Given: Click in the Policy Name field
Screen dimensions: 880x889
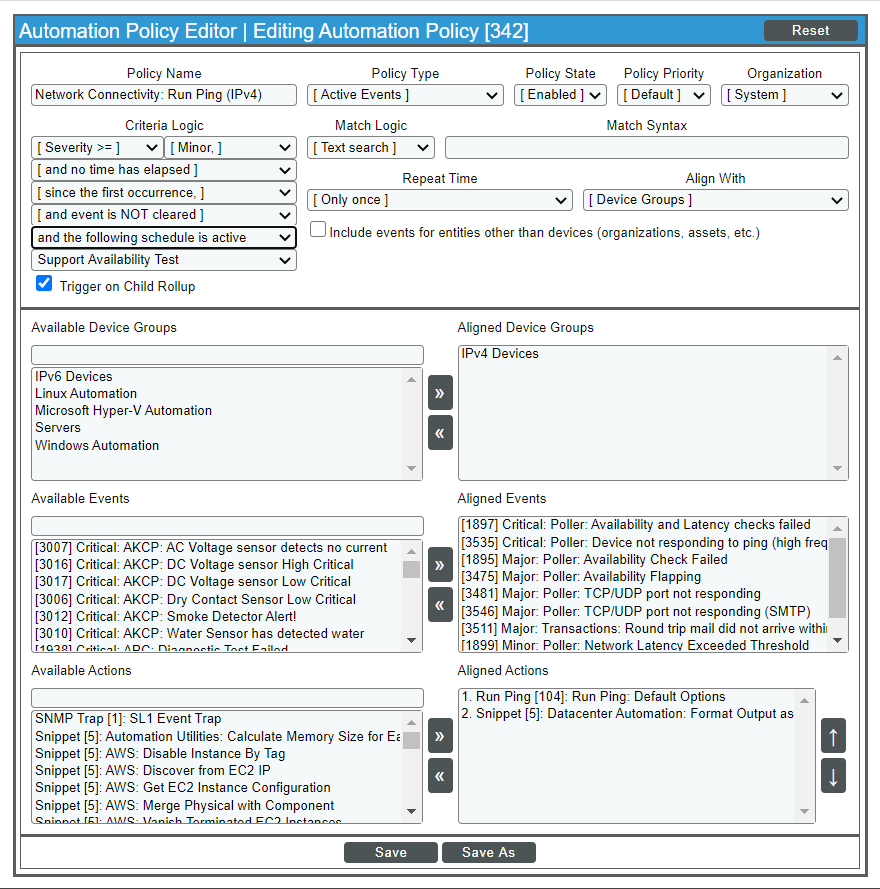Looking at the screenshot, I should click(163, 94).
